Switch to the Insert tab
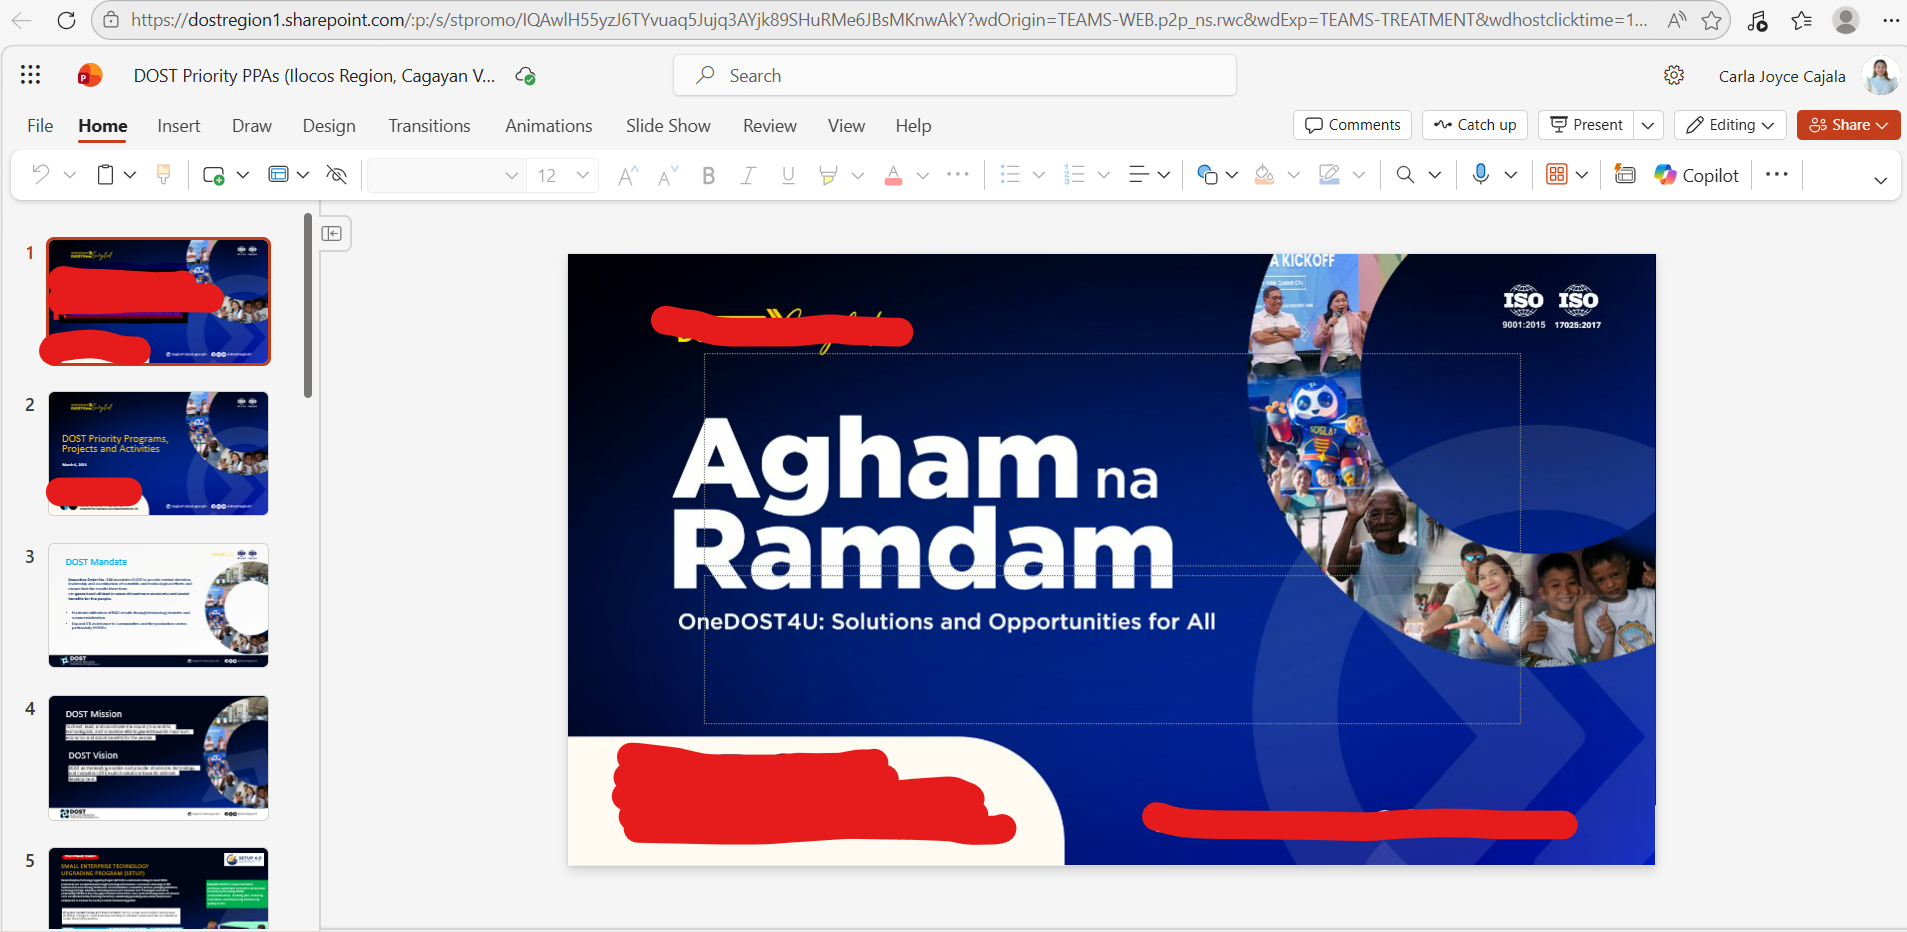The height and width of the screenshot is (932, 1907). 179,126
